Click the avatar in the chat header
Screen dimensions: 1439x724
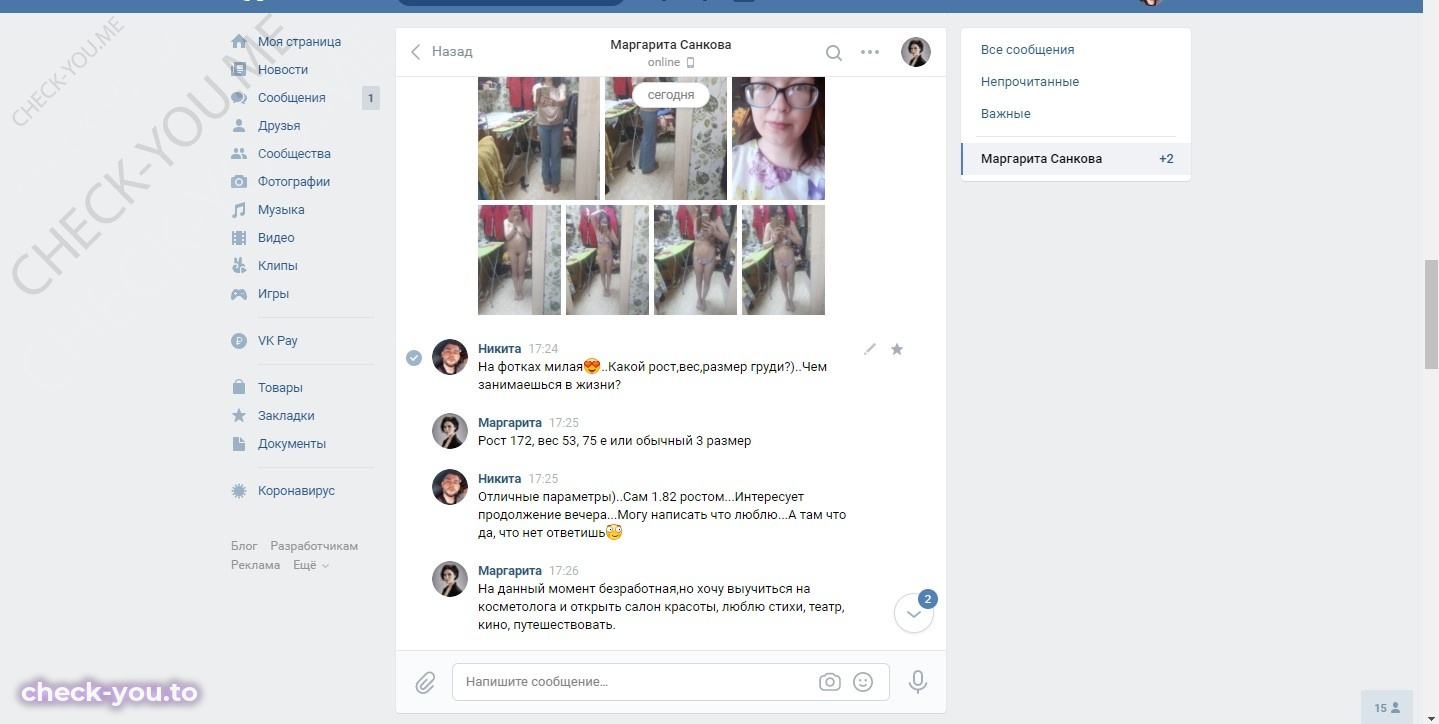[x=916, y=52]
